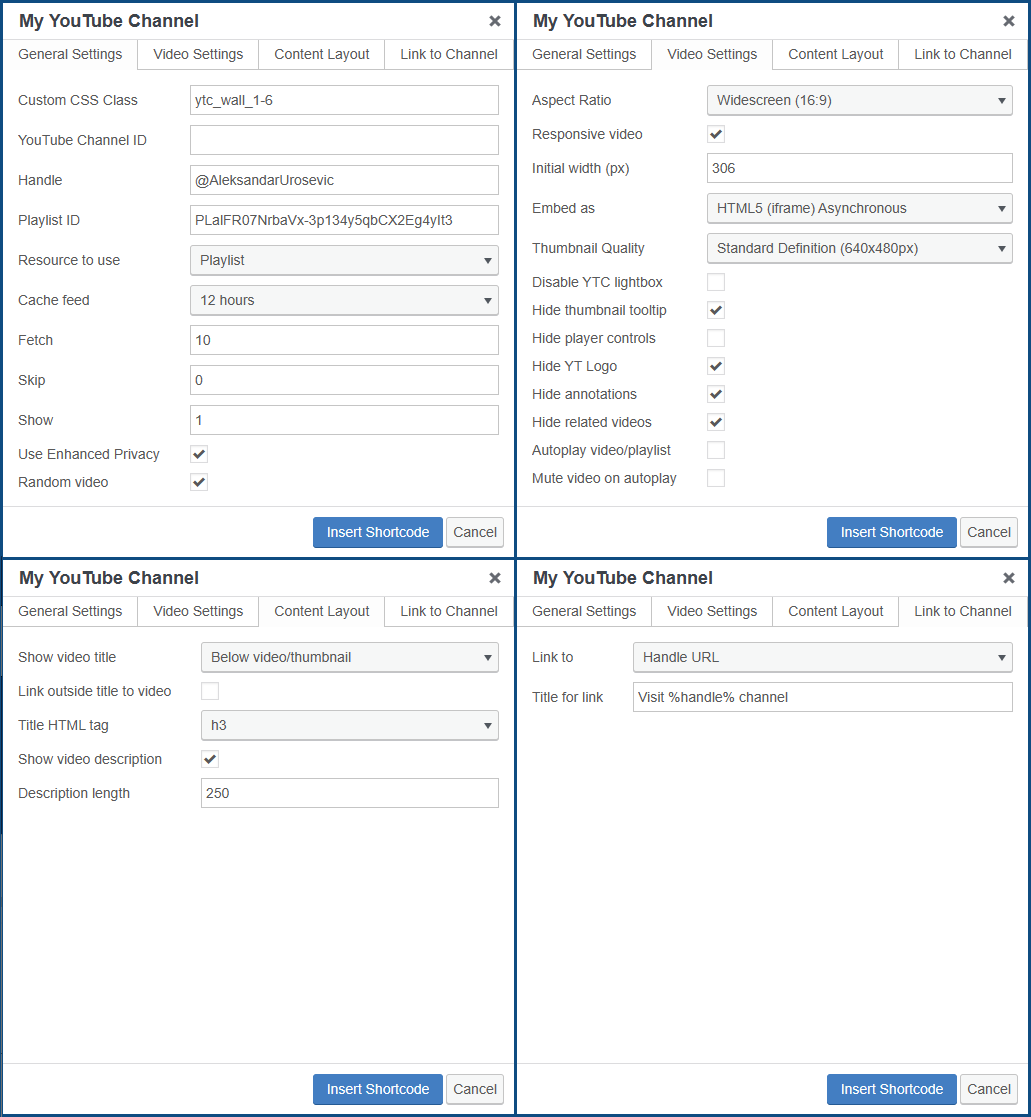The height and width of the screenshot is (1117, 1031).
Task: Click the Skip input field
Action: [x=344, y=380]
